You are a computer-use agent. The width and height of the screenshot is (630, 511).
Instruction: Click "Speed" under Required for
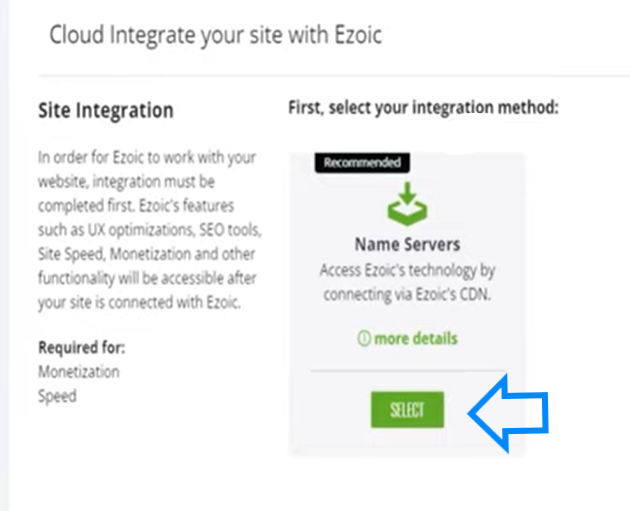point(56,395)
